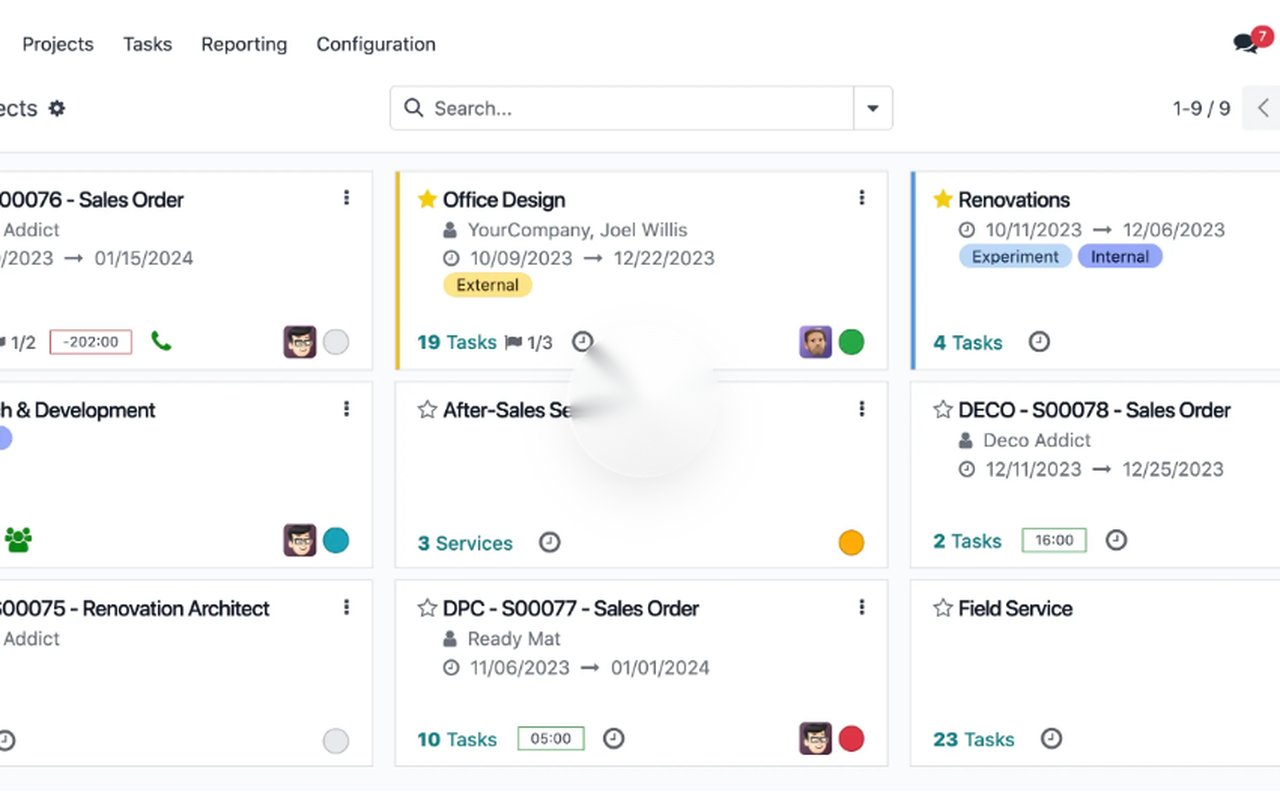Go to the previous page with the pager arrow

(1262, 108)
